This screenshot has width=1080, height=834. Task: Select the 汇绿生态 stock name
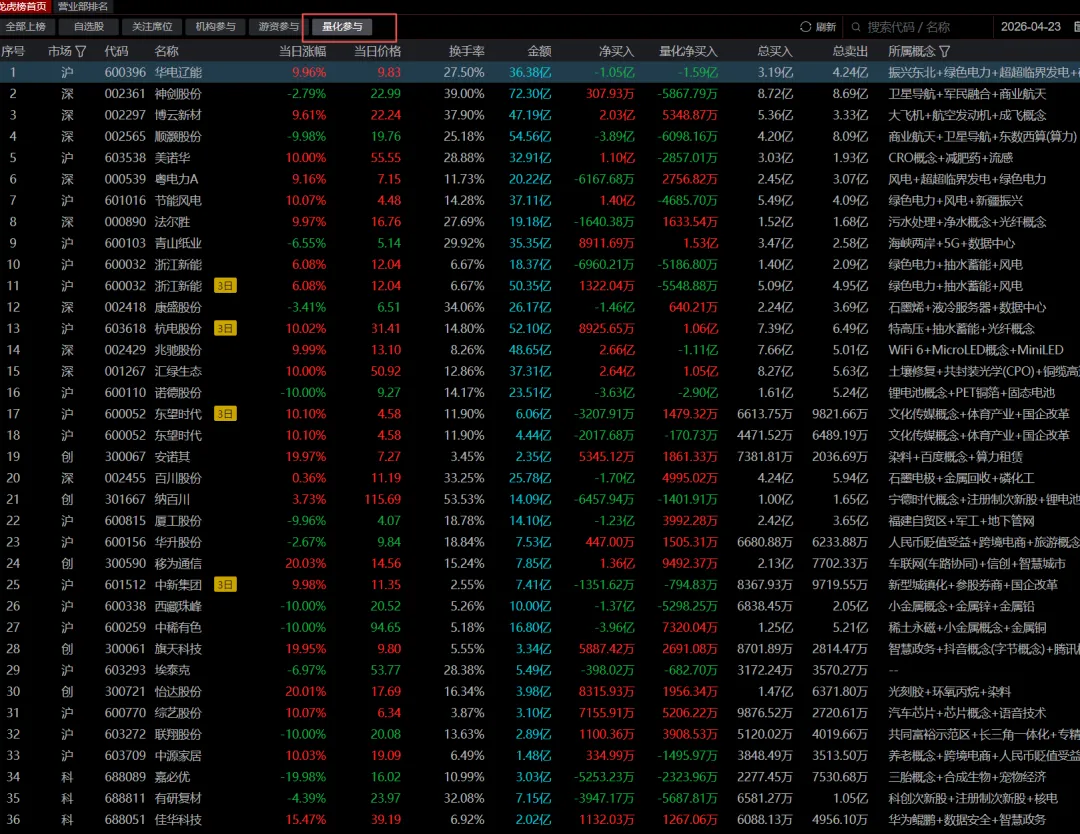(x=178, y=371)
